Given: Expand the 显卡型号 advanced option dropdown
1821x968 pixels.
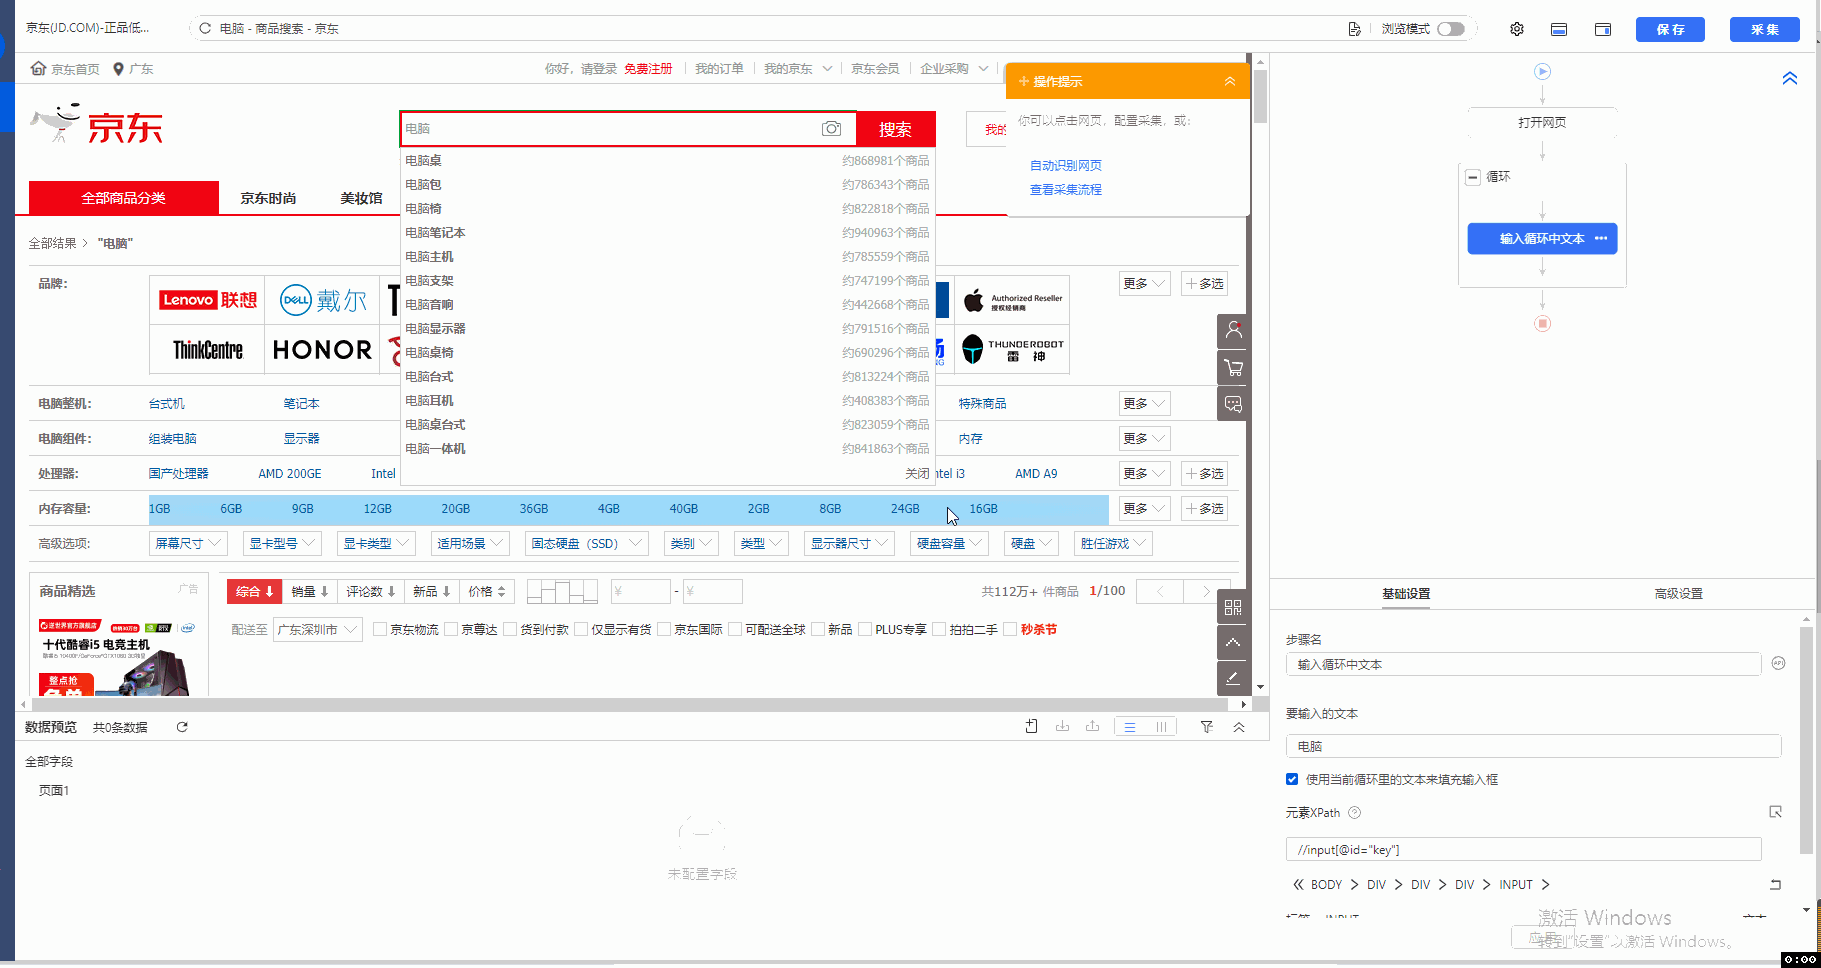Looking at the screenshot, I should click(282, 543).
